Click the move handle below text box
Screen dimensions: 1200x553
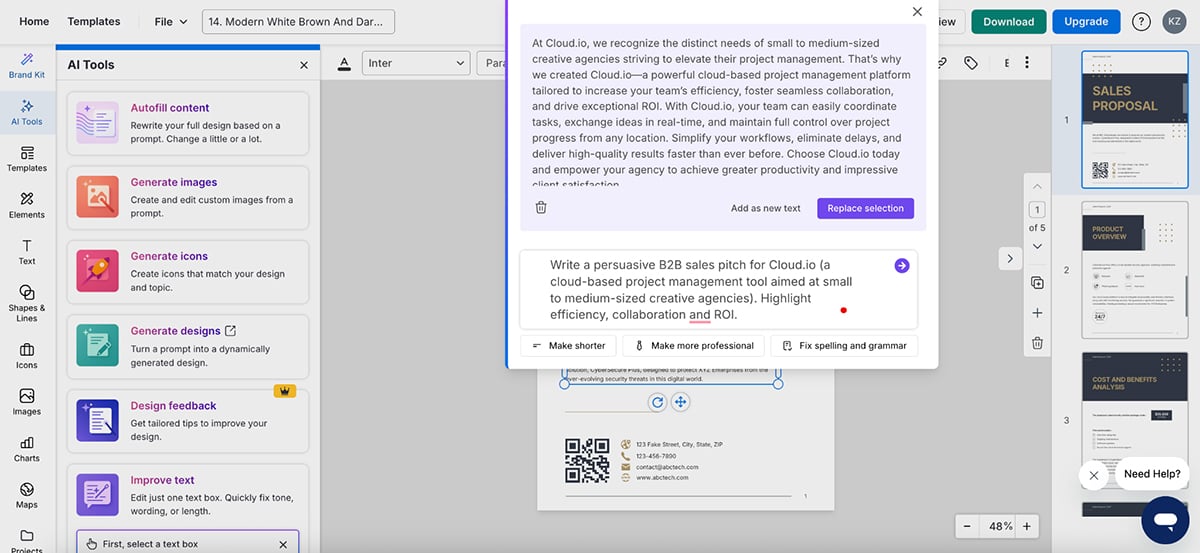680,402
